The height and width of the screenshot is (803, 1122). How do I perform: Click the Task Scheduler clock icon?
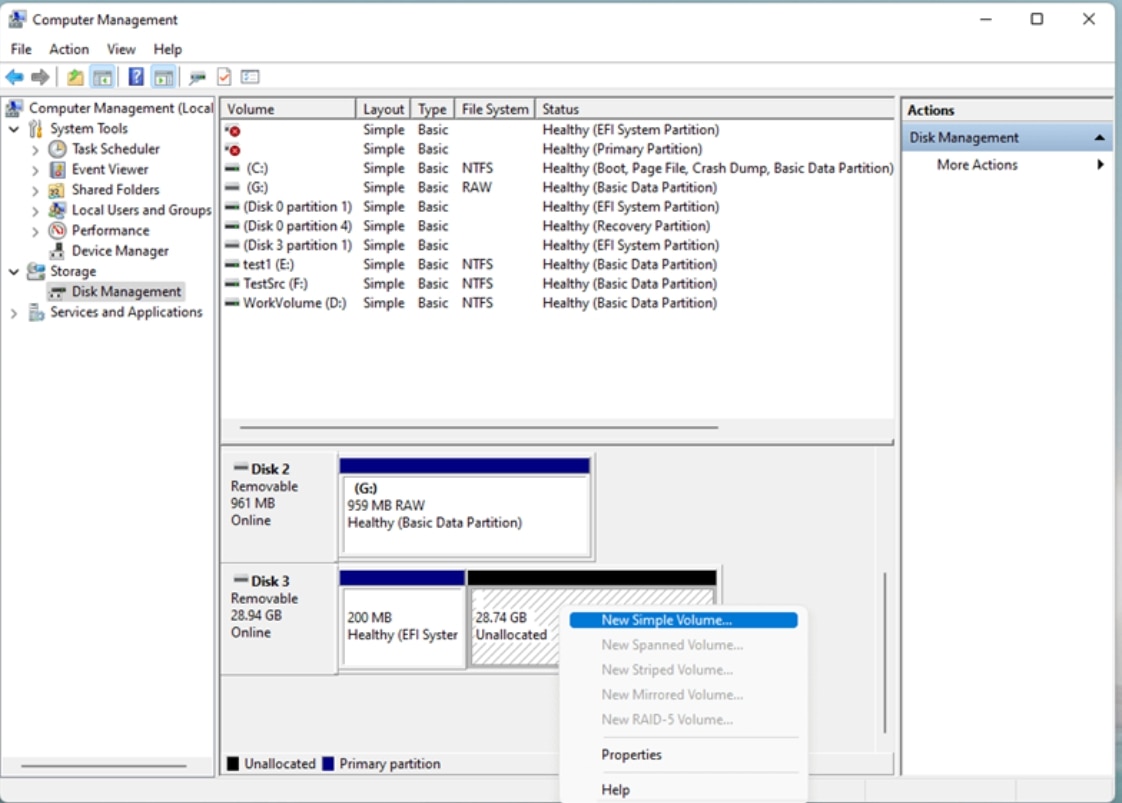[x=57, y=149]
